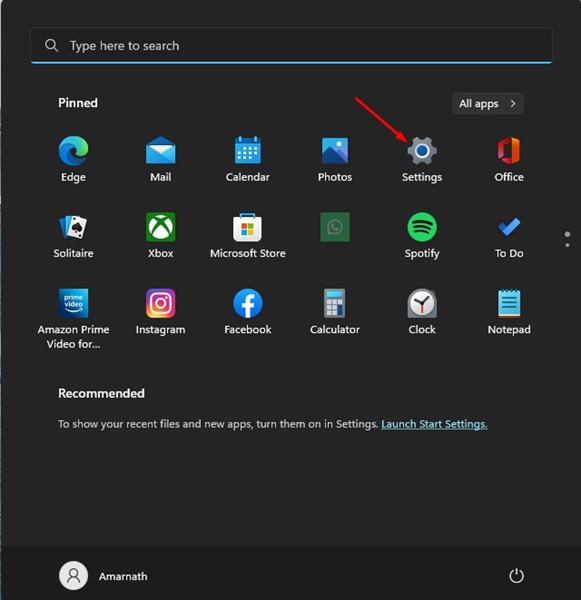
Task: Click the Amarnath account name
Action: (123, 576)
